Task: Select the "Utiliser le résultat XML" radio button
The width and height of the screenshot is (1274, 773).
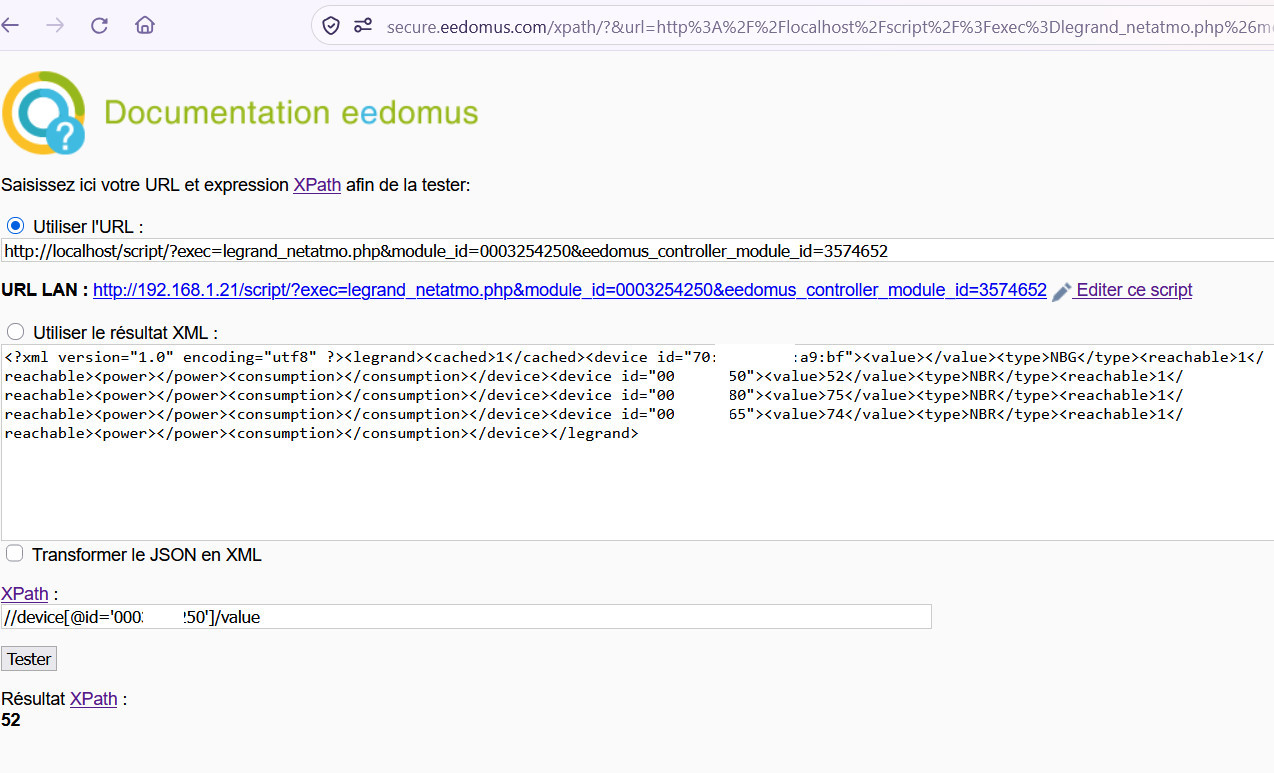Action: 15,332
